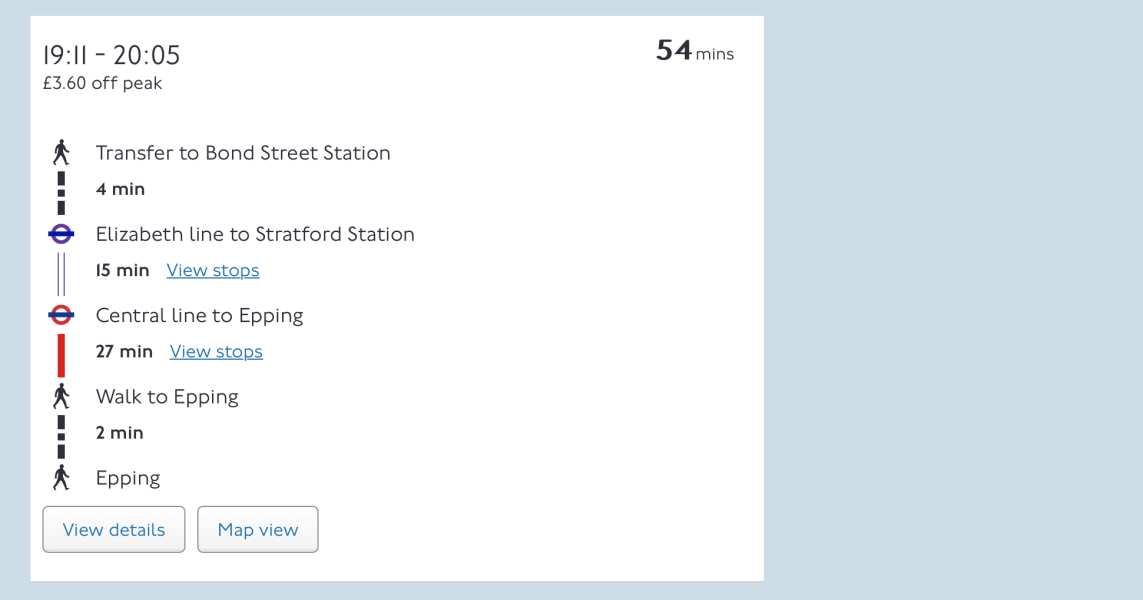The height and width of the screenshot is (600, 1143).
Task: Click the Elizabeth line purple roundel icon
Action: click(61, 234)
